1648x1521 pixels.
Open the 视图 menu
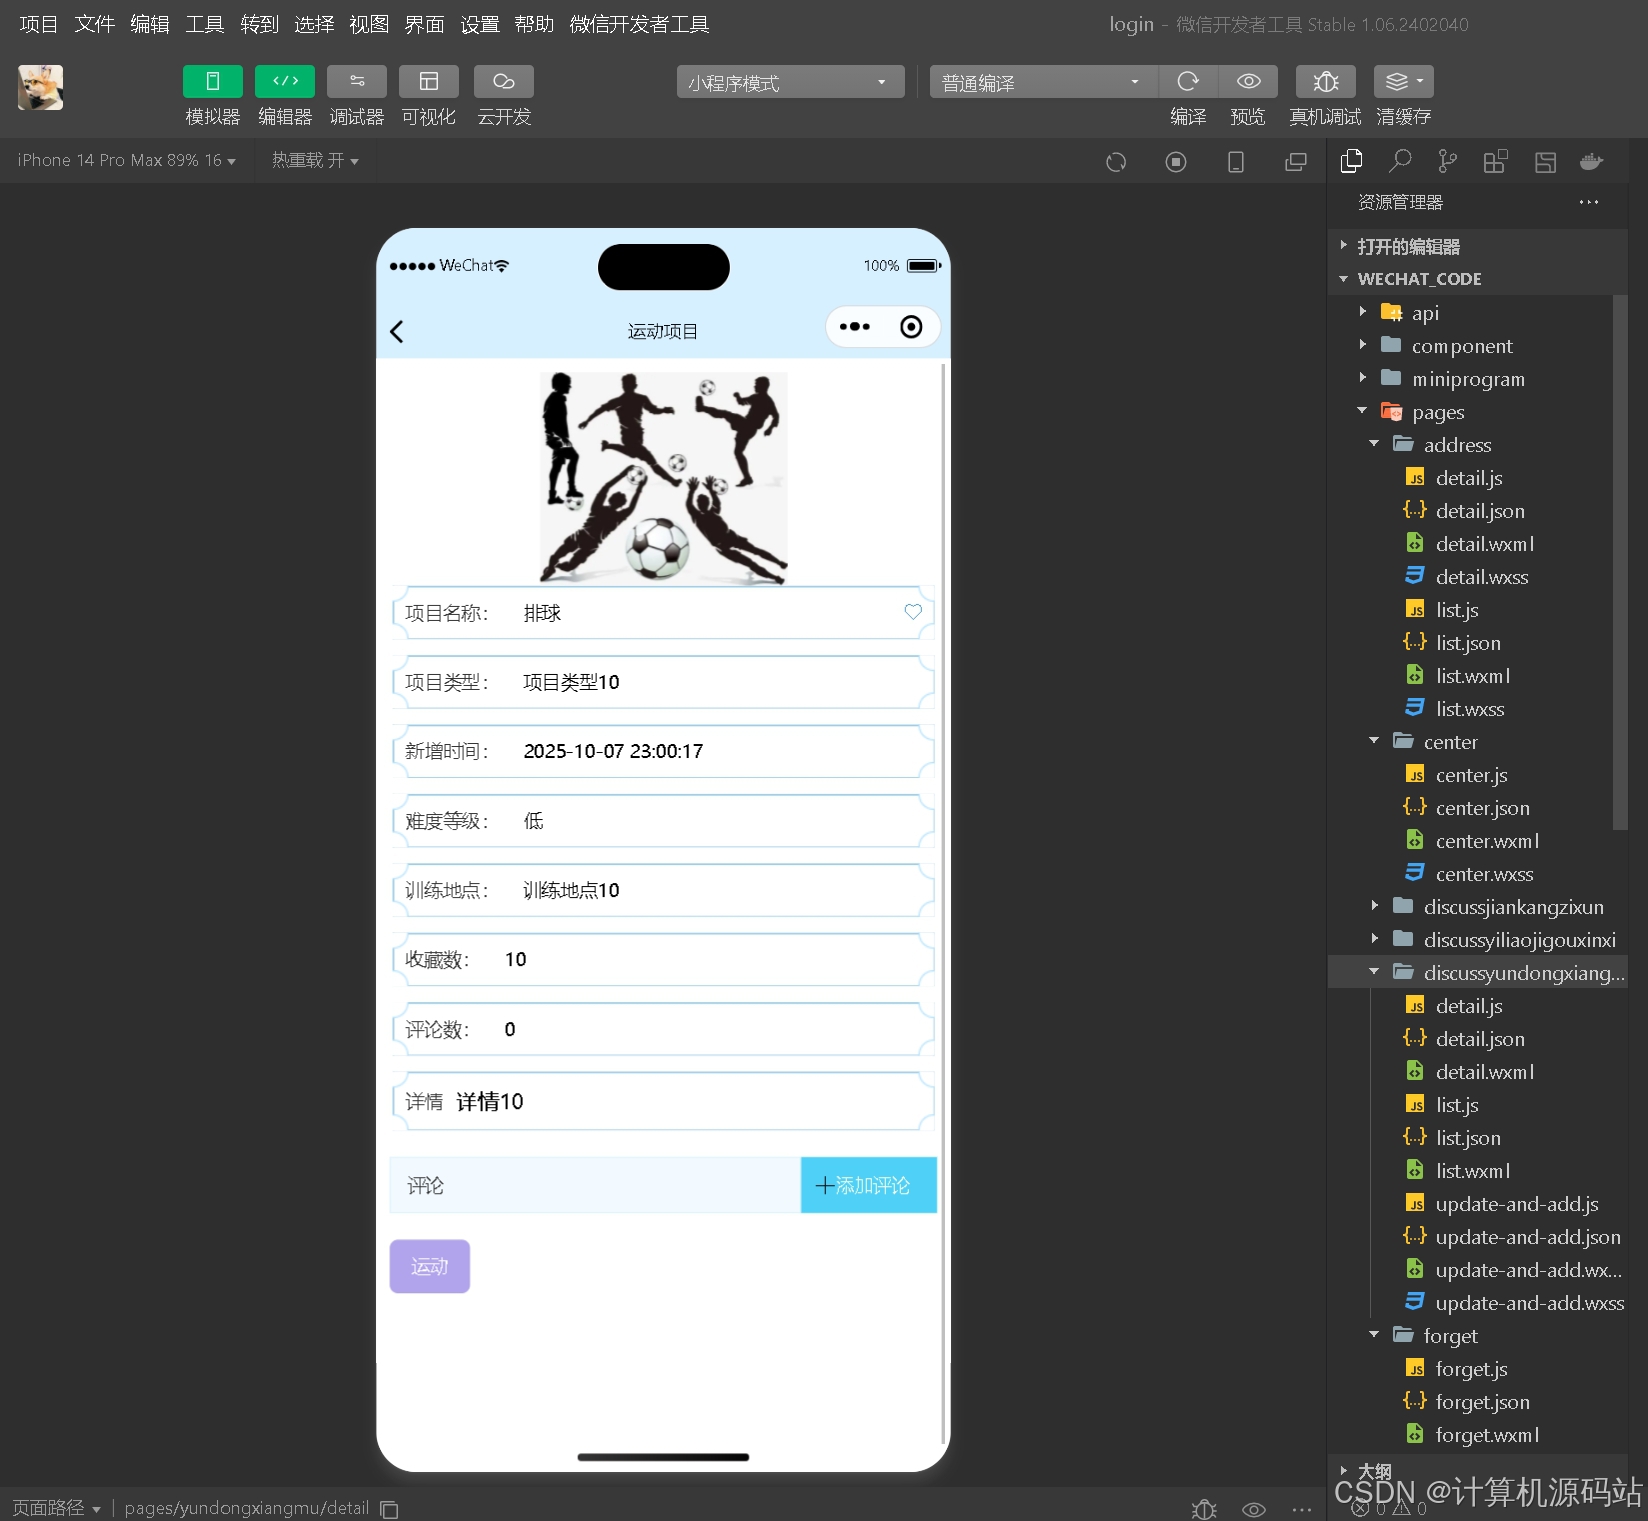pyautogui.click(x=369, y=24)
